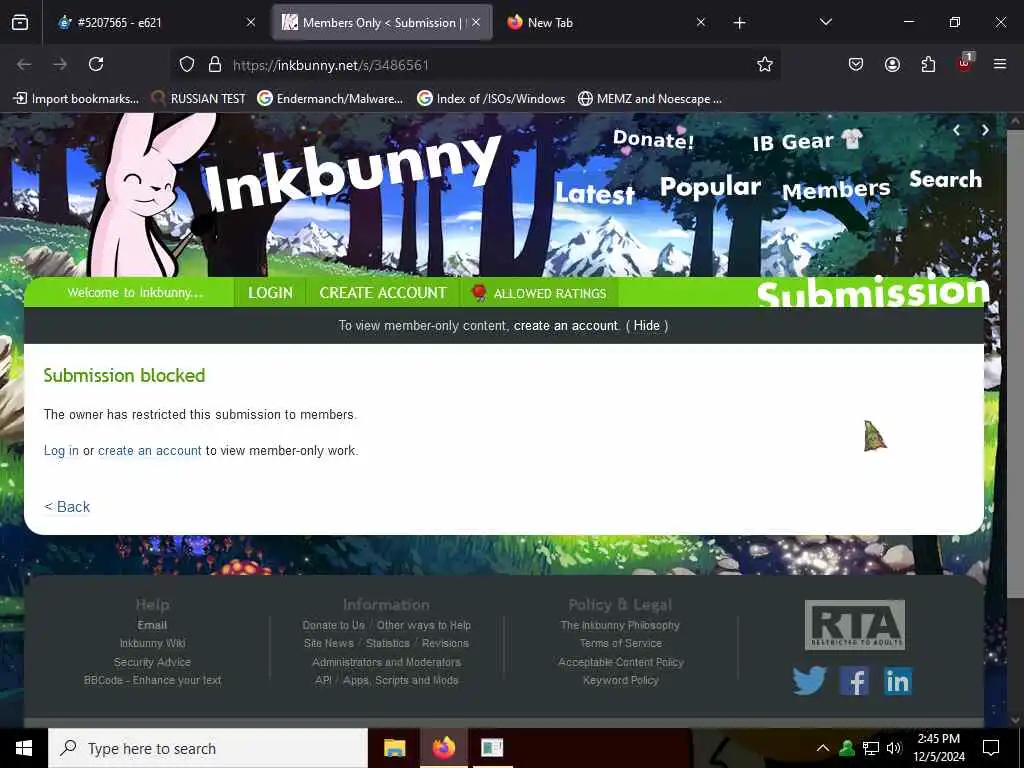
Task: Open the Search page
Action: tap(946, 179)
